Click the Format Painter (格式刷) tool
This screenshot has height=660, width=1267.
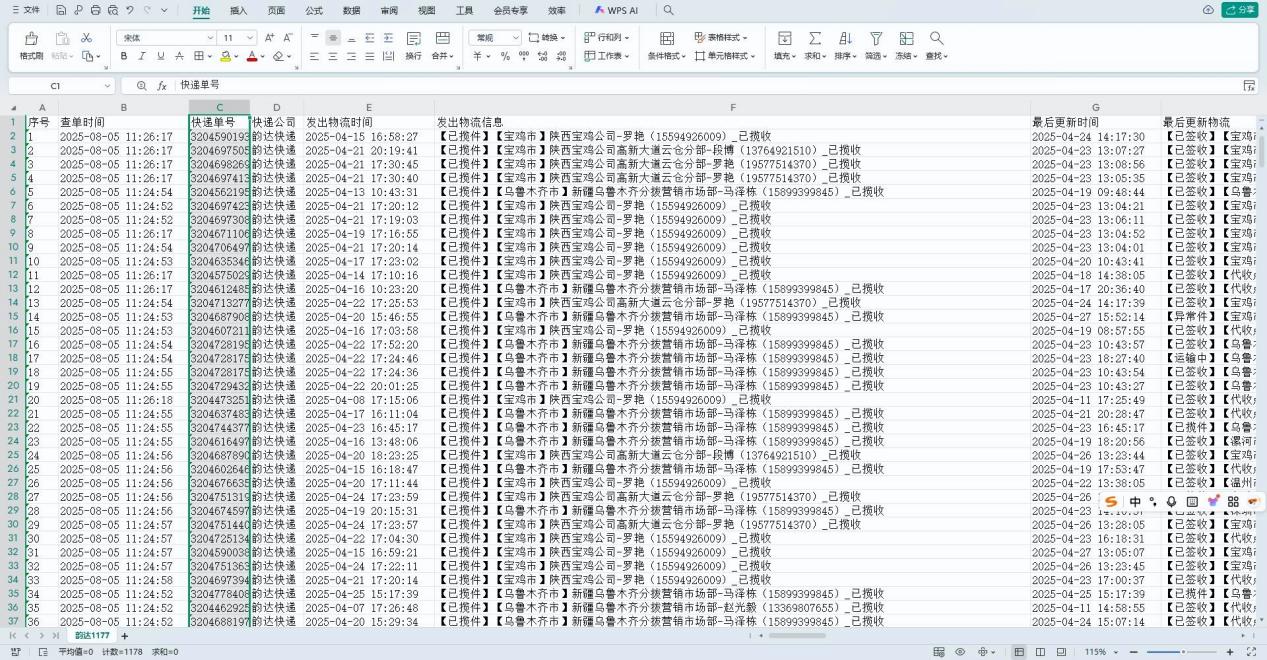(x=31, y=45)
